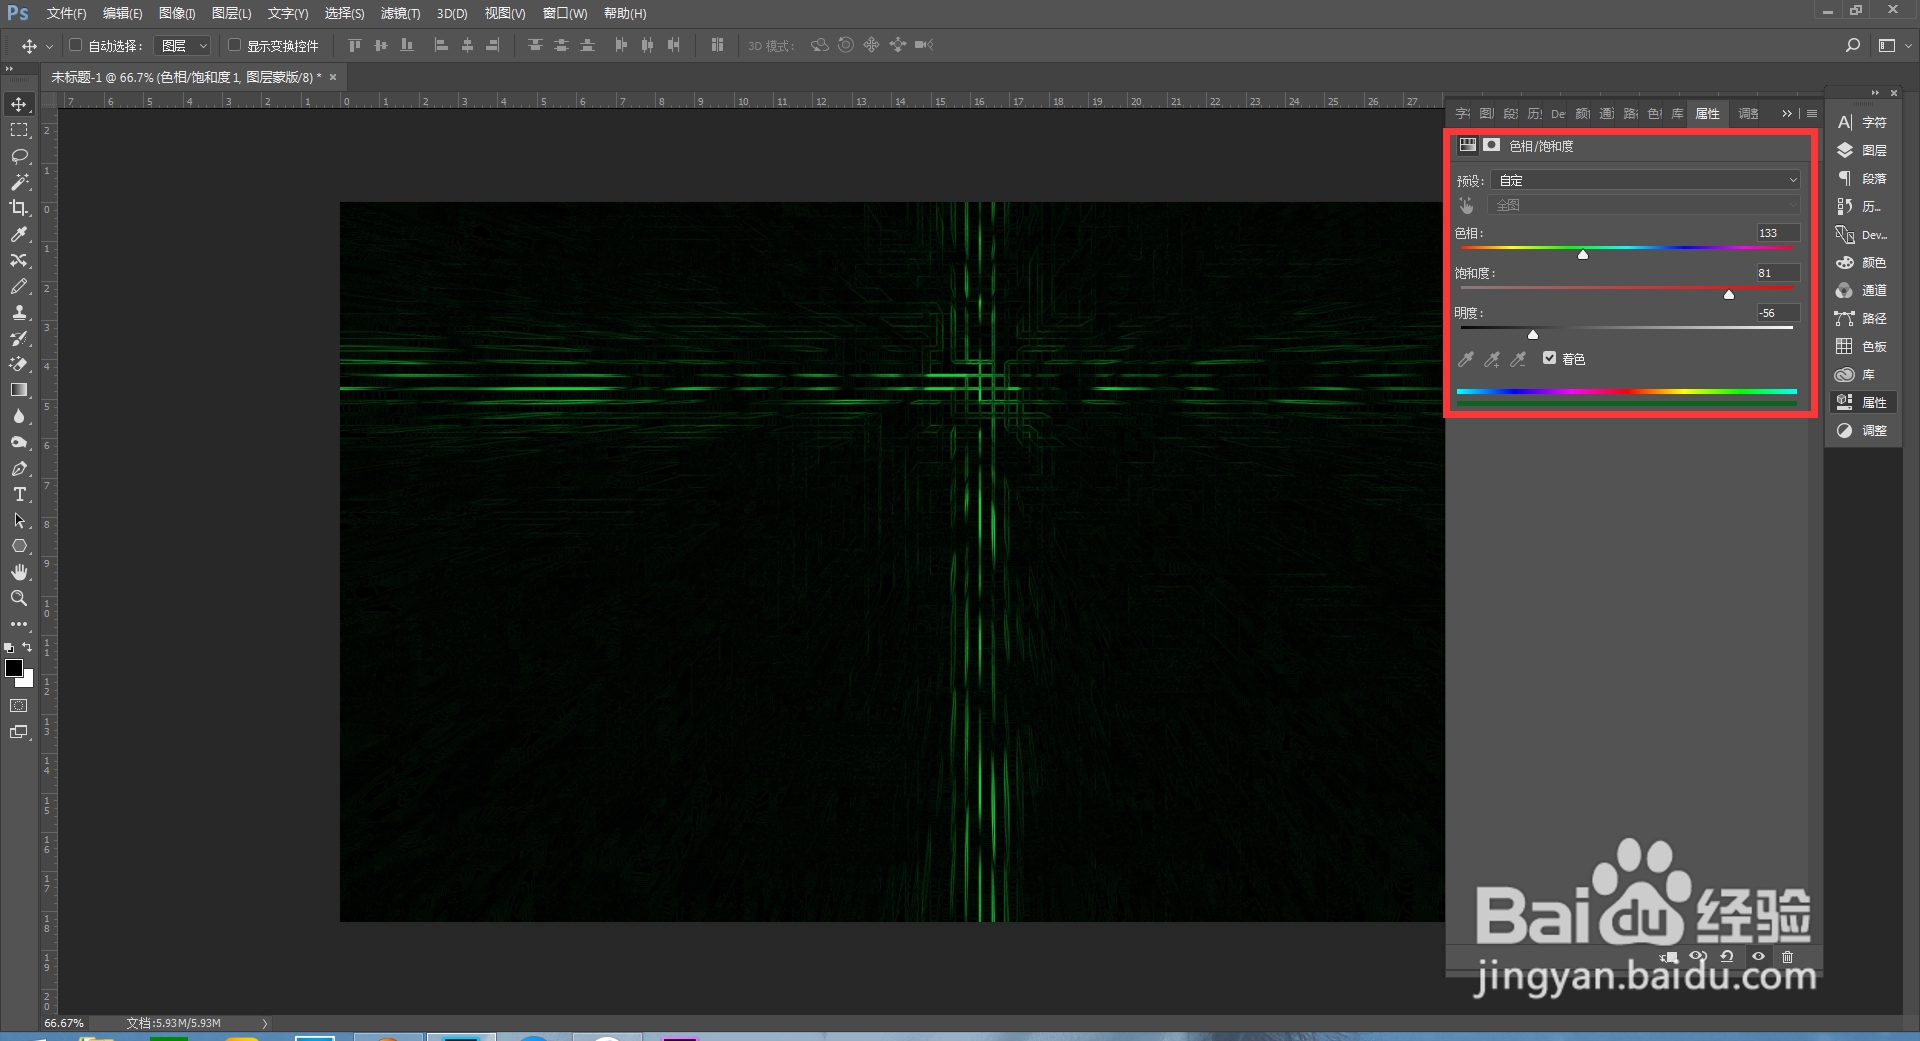Image resolution: width=1920 pixels, height=1041 pixels.
Task: Open the 预设 preset dropdown
Action: [x=1645, y=180]
